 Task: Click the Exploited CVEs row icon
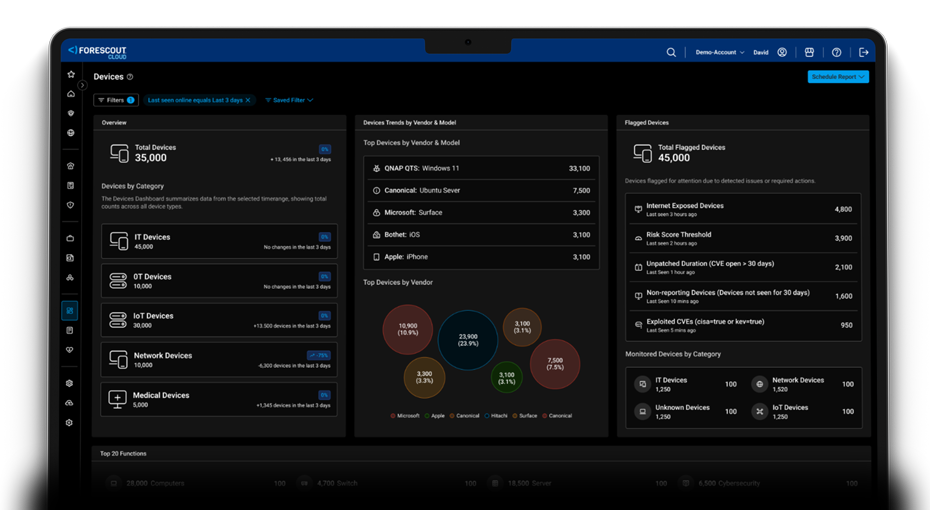click(638, 325)
